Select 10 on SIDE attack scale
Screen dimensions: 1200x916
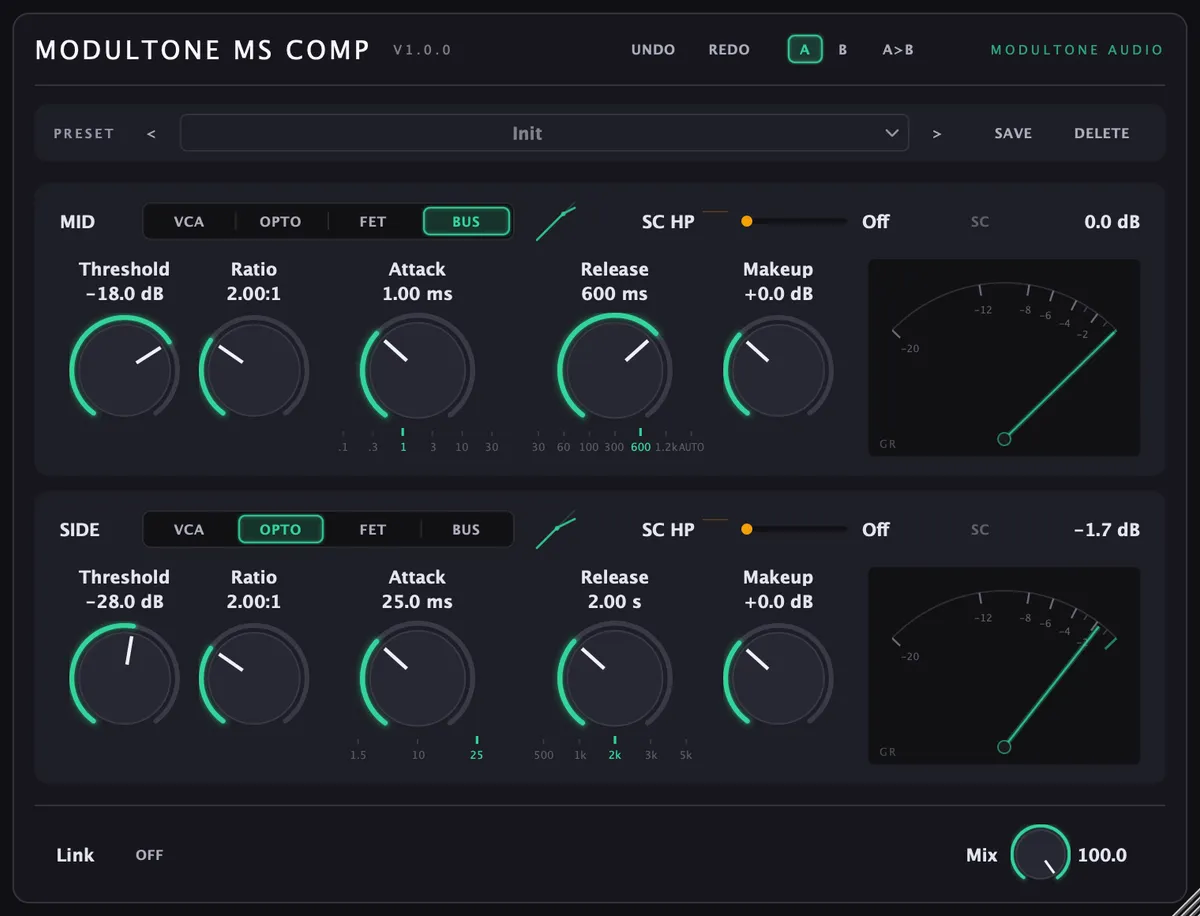tap(418, 755)
